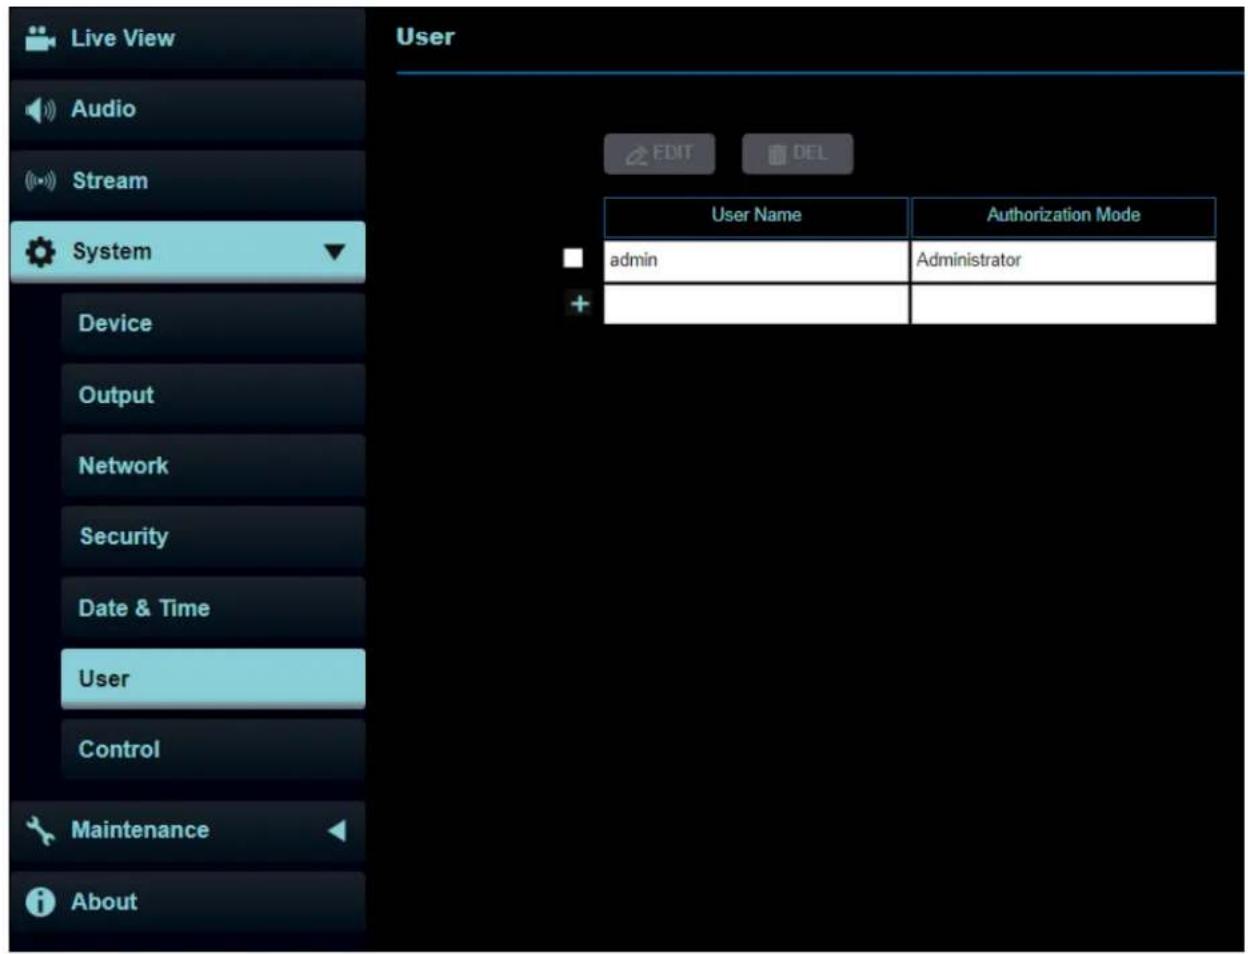Click the EDIT button label

(672, 153)
